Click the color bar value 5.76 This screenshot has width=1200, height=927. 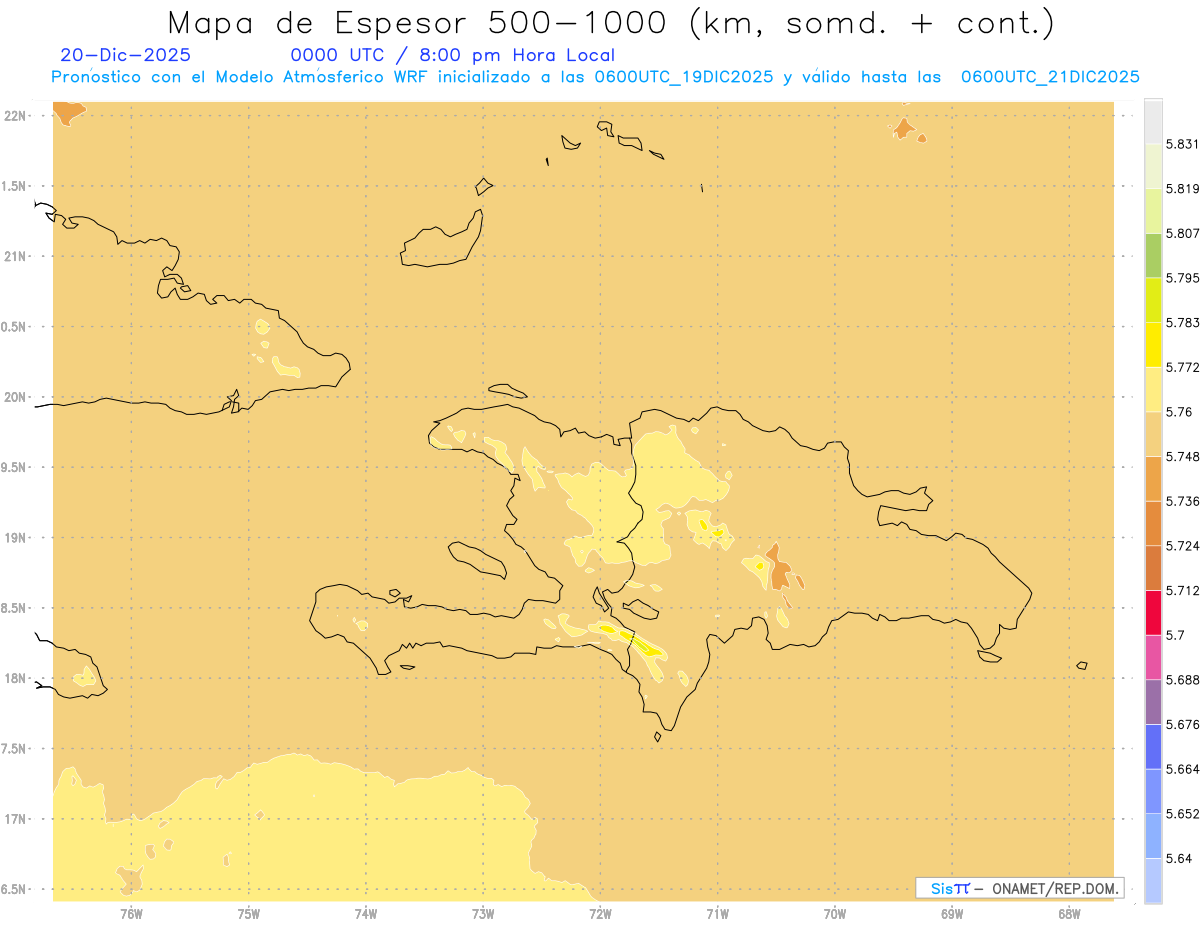pos(1179,412)
